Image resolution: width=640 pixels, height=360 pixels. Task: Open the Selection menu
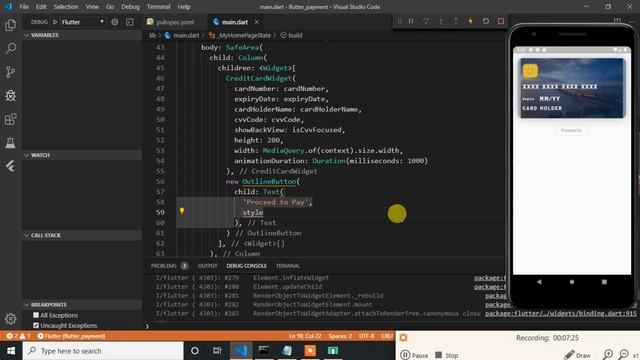[x=66, y=7]
